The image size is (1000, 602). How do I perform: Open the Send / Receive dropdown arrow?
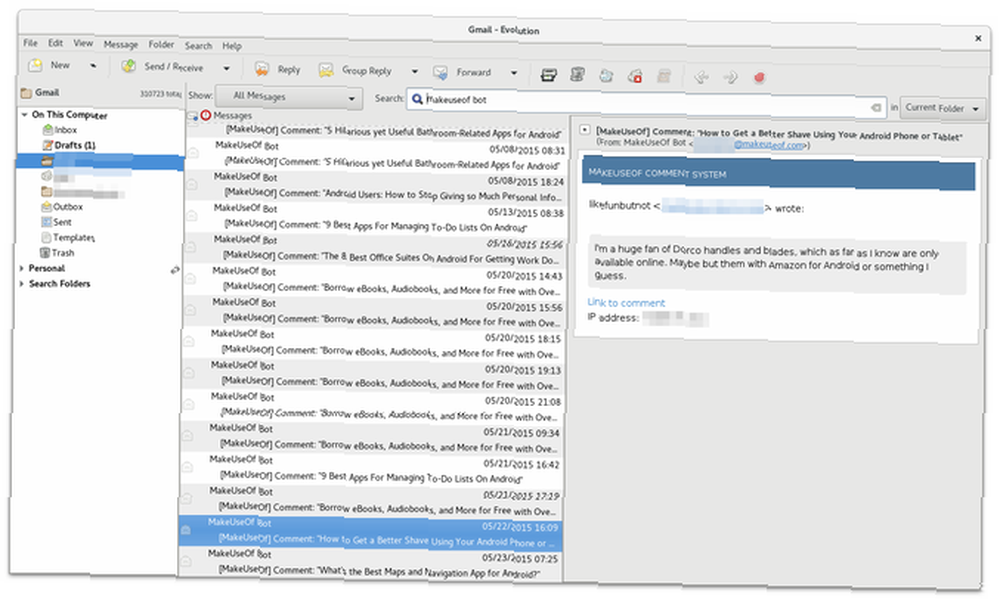point(226,68)
